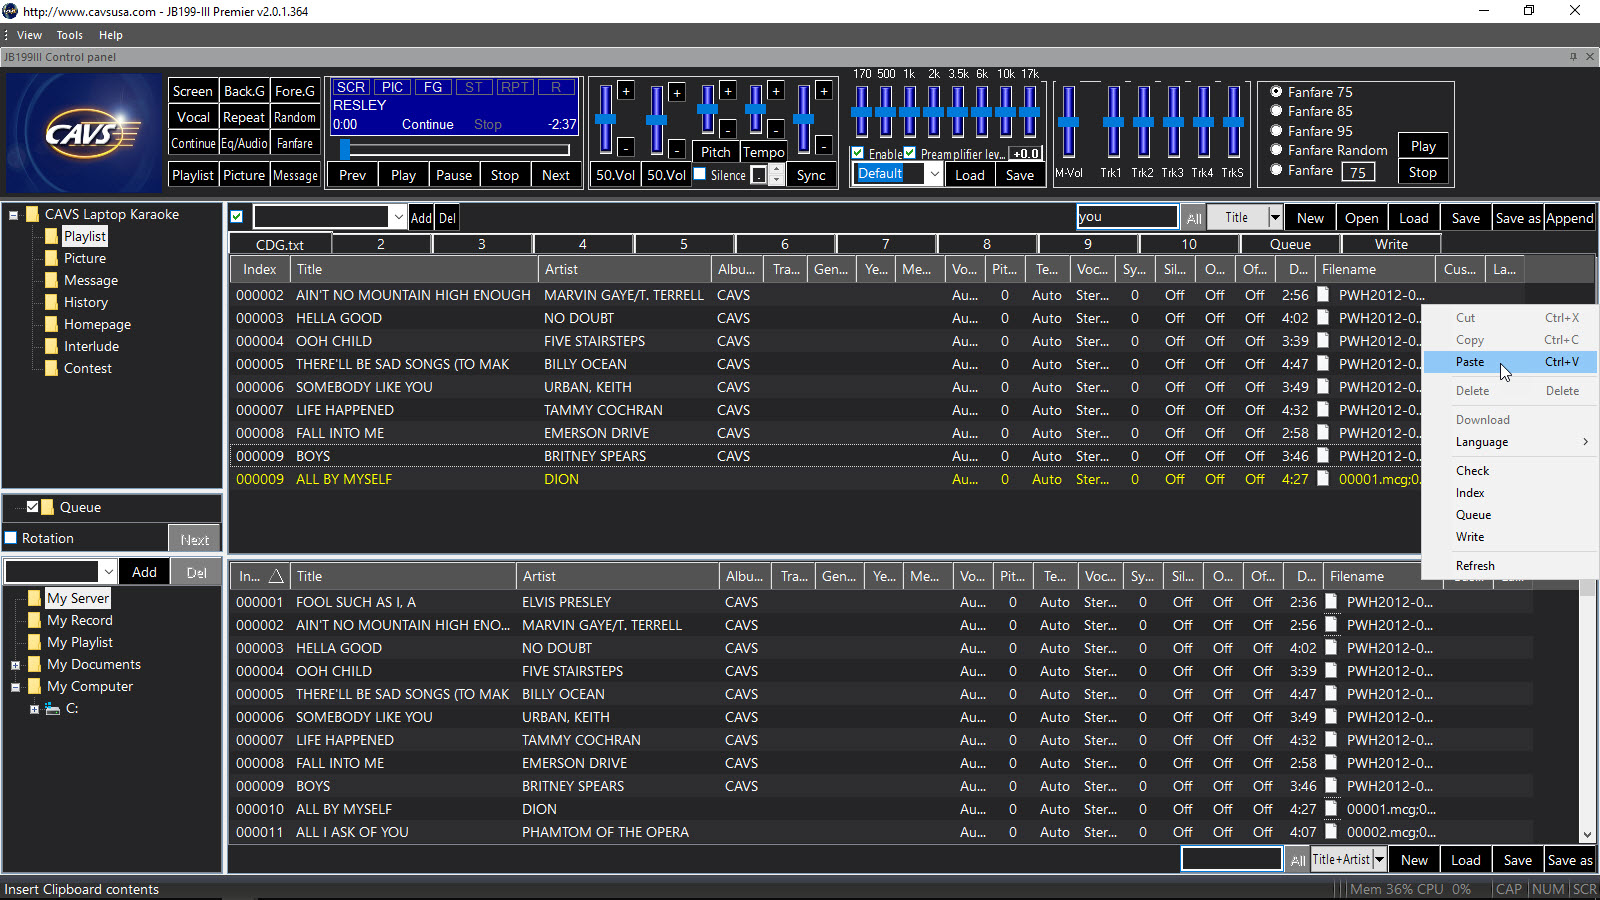The image size is (1600, 900).
Task: Click the Vocal button
Action: [193, 117]
